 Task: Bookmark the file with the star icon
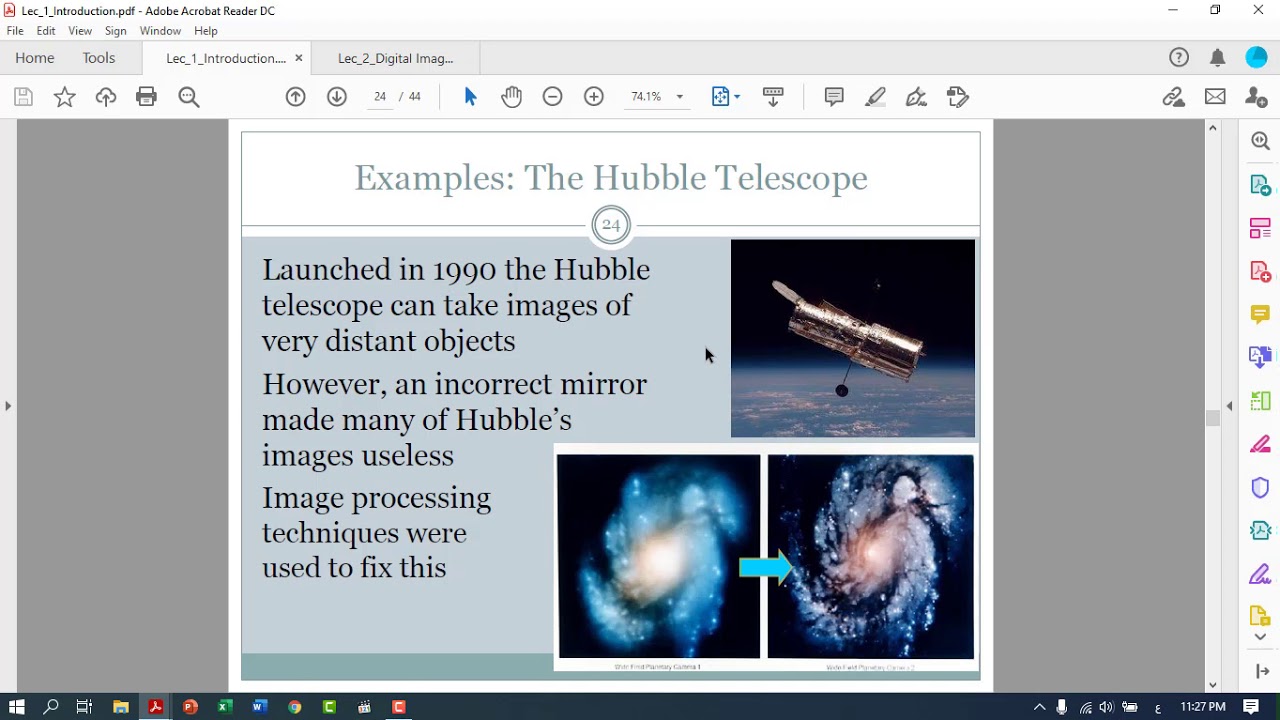pos(64,97)
